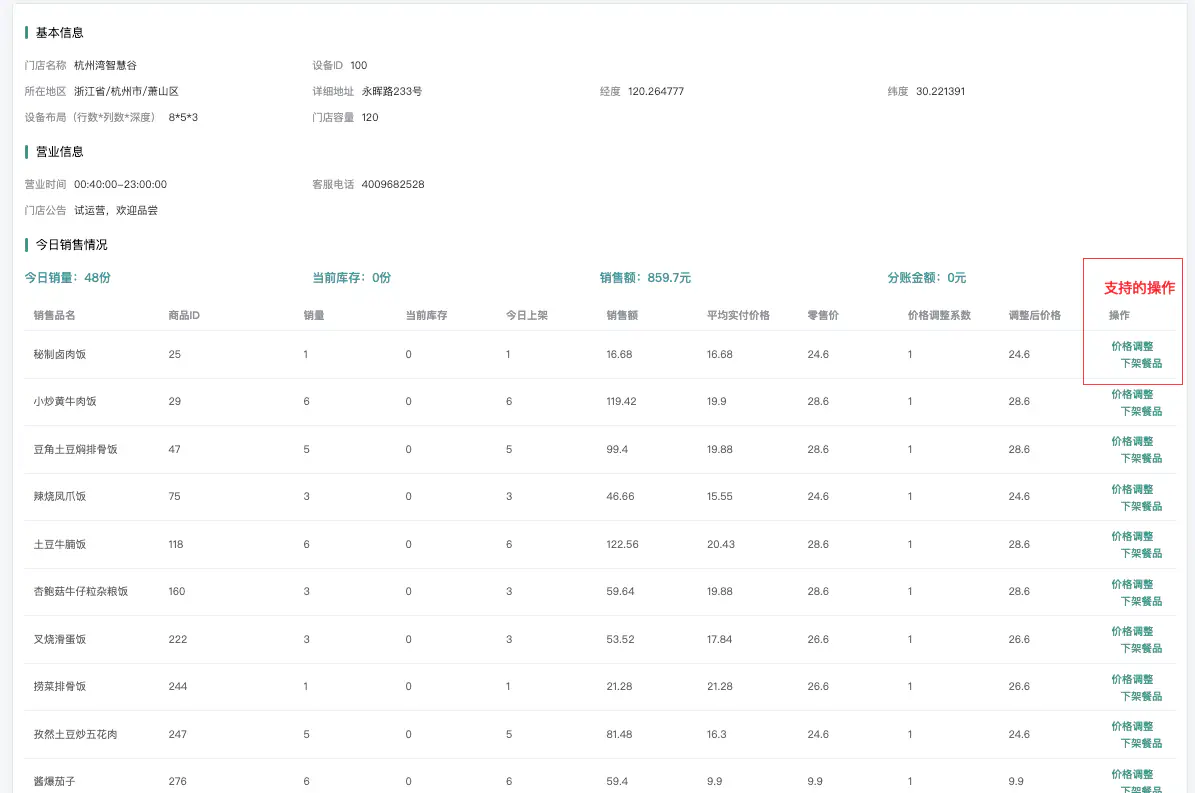The height and width of the screenshot is (793, 1195).
Task: Remove 辣烧凤爪饭 using its 下架餐品 link
Action: [1141, 507]
